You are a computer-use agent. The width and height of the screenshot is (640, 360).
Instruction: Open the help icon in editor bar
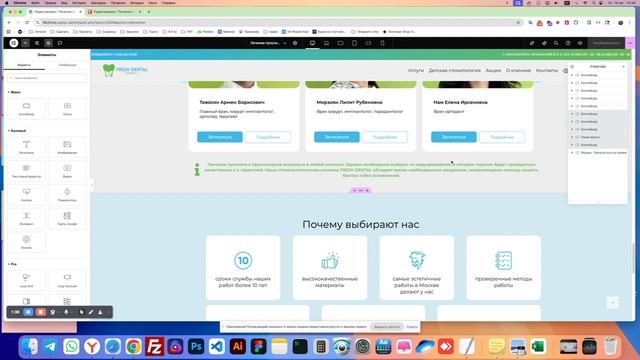coord(568,43)
